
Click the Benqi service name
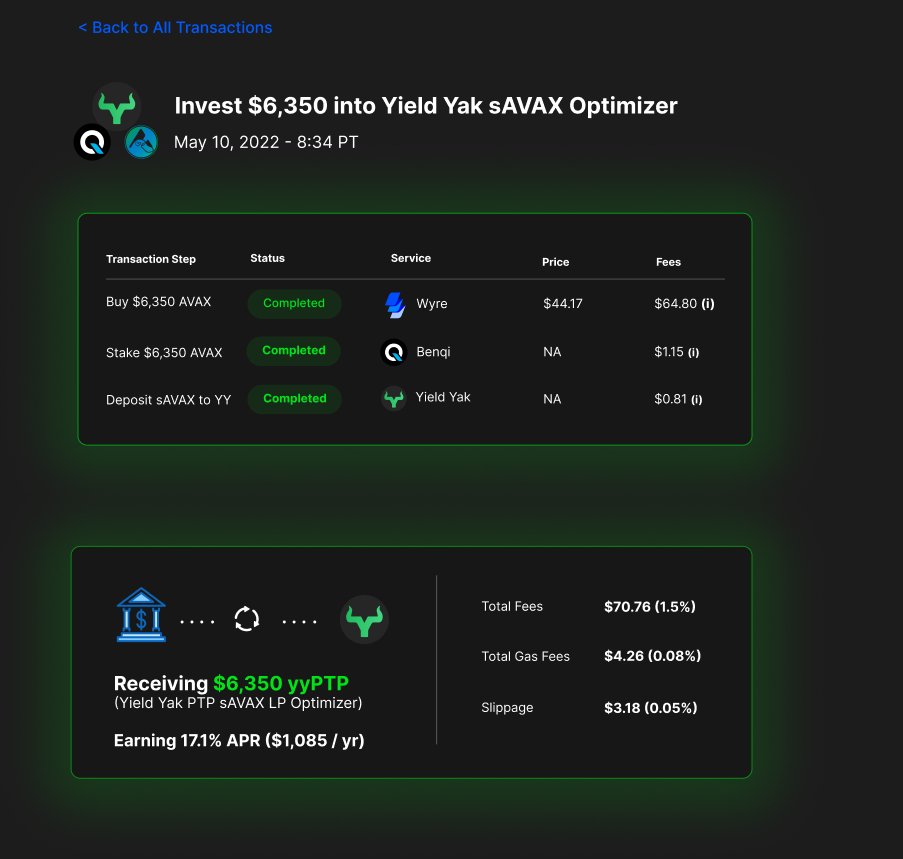pos(433,352)
